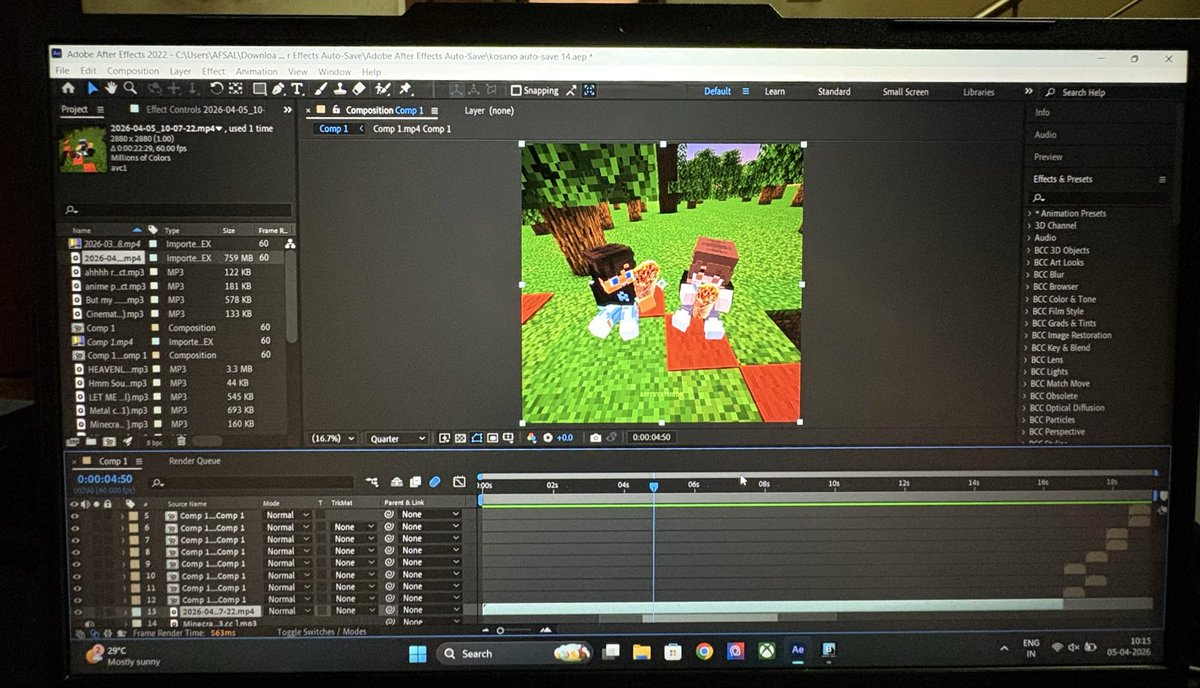Select the Puppet Pin tool
Viewport: 1200px width, 688px height.
tap(405, 90)
